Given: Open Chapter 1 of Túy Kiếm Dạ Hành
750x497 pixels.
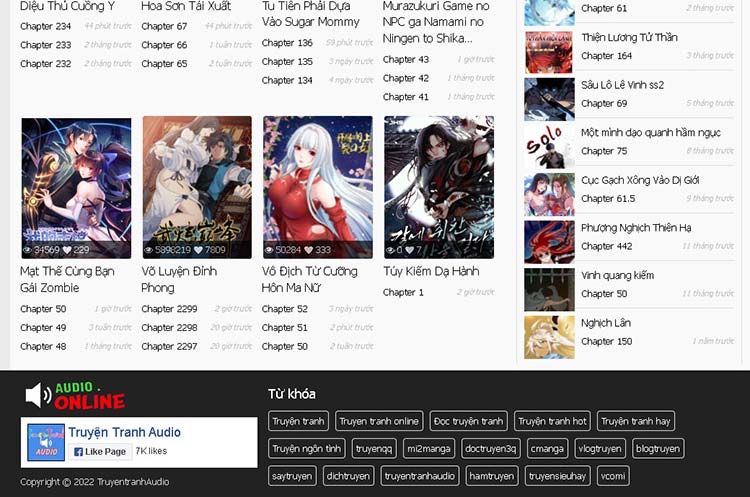Looking at the screenshot, I should click(x=403, y=292).
